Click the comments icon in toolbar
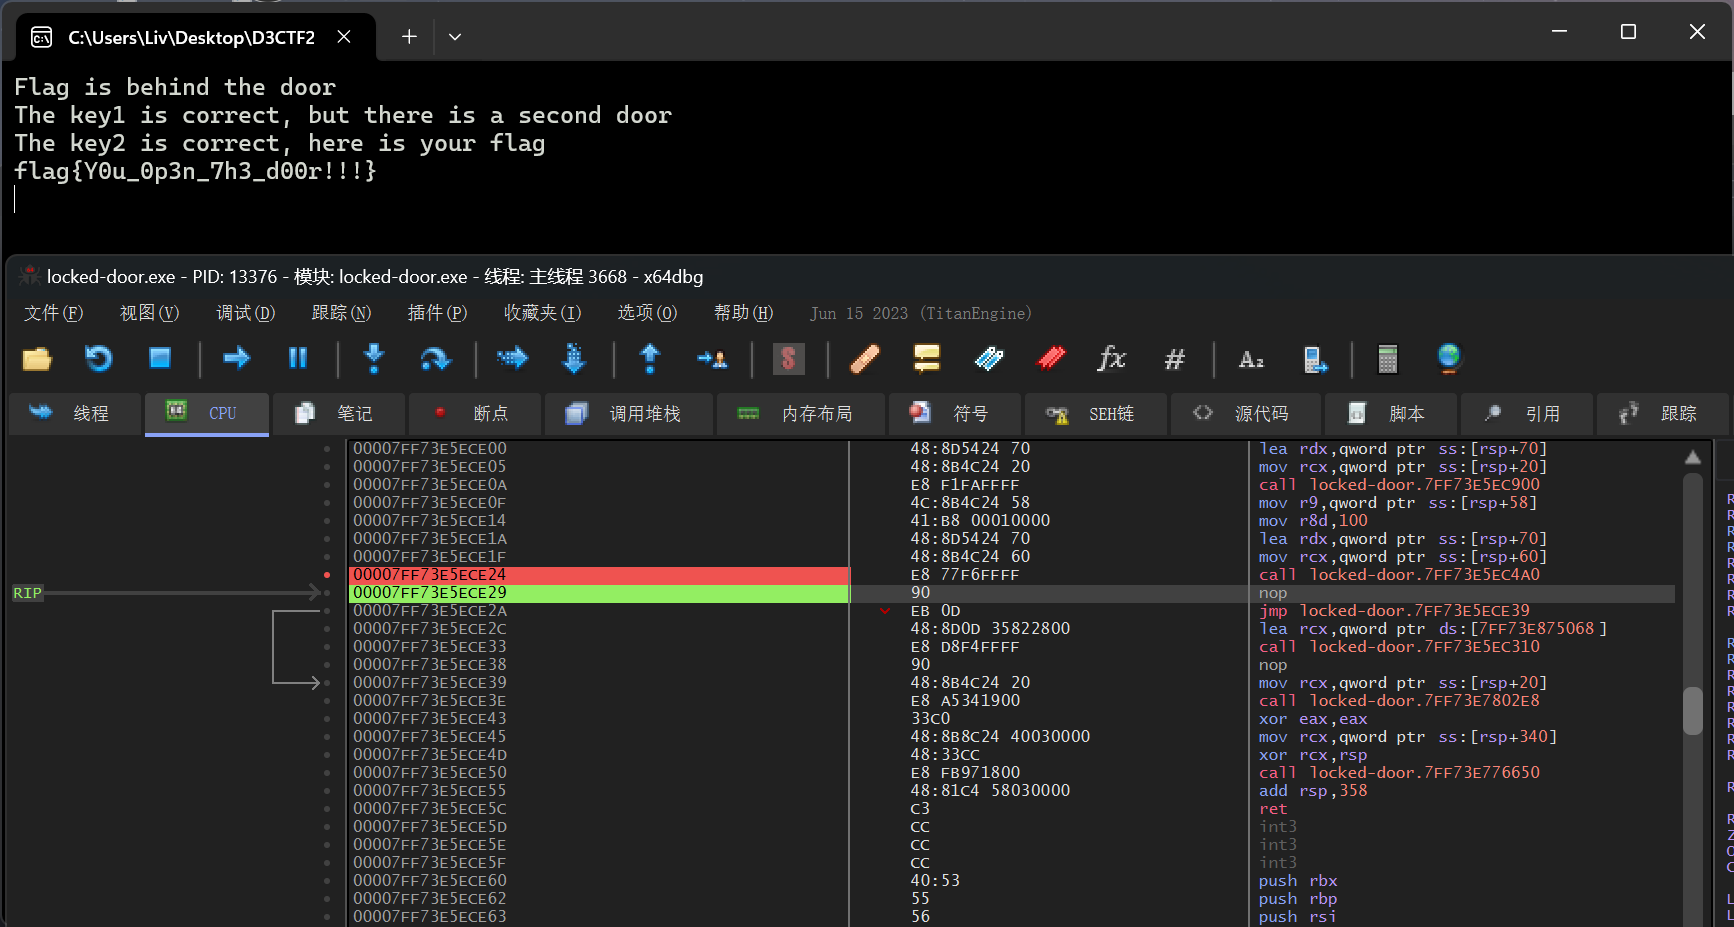Screen dimensions: 1734x927 [927, 359]
